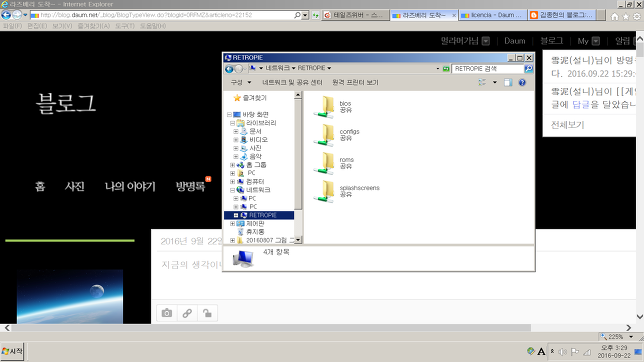Open the 방명록 blog navigation link
The height and width of the screenshot is (362, 644).
pyautogui.click(x=191, y=187)
